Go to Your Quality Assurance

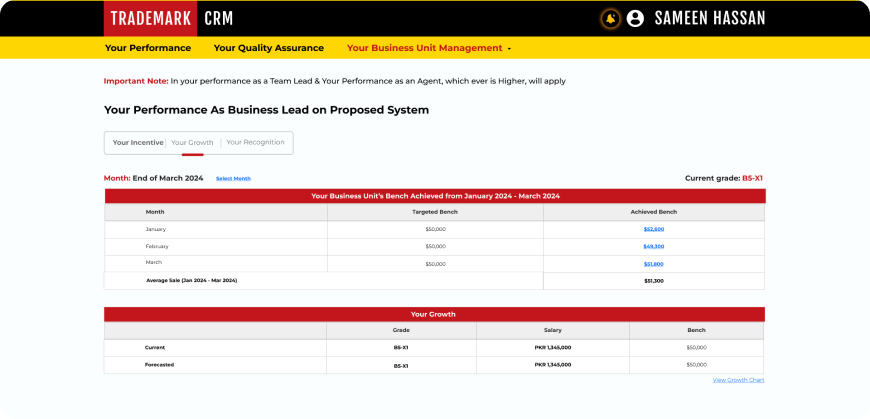[x=268, y=48]
